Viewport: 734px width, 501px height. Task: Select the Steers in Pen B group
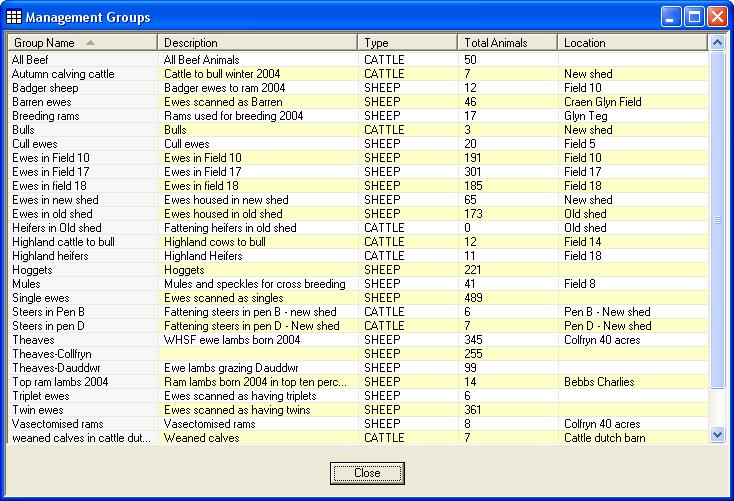48,312
